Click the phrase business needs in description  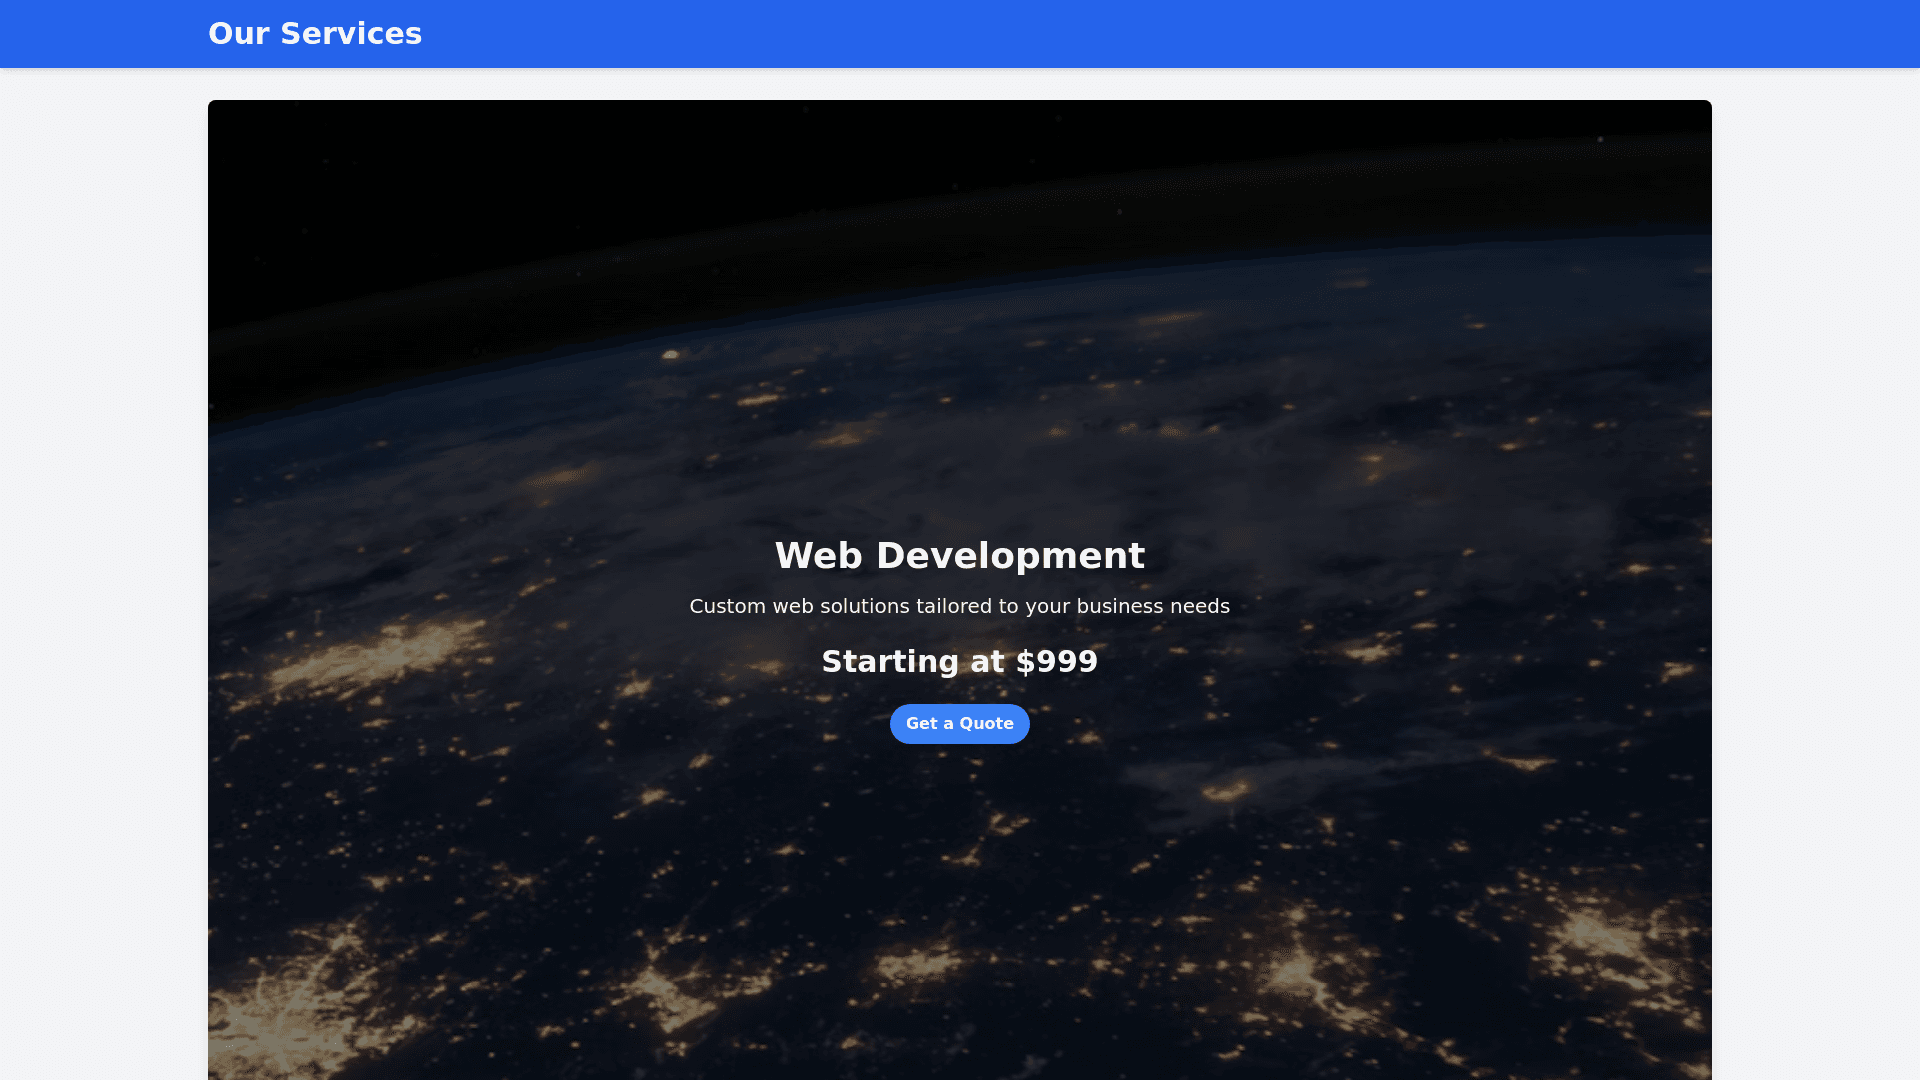[x=1152, y=606]
